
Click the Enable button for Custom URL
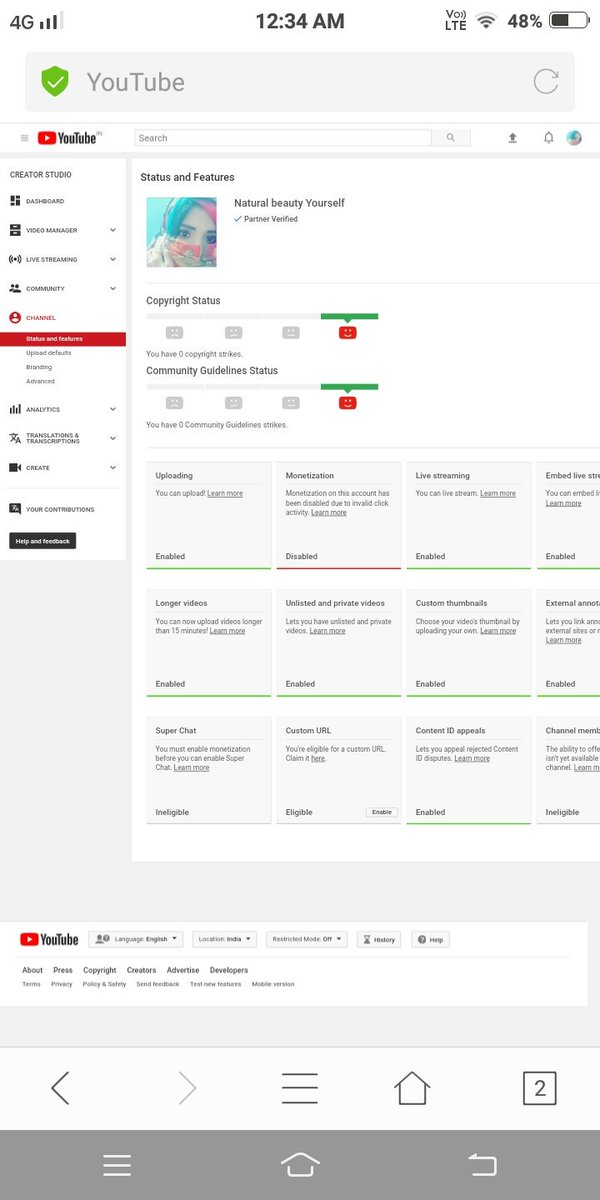(x=382, y=812)
